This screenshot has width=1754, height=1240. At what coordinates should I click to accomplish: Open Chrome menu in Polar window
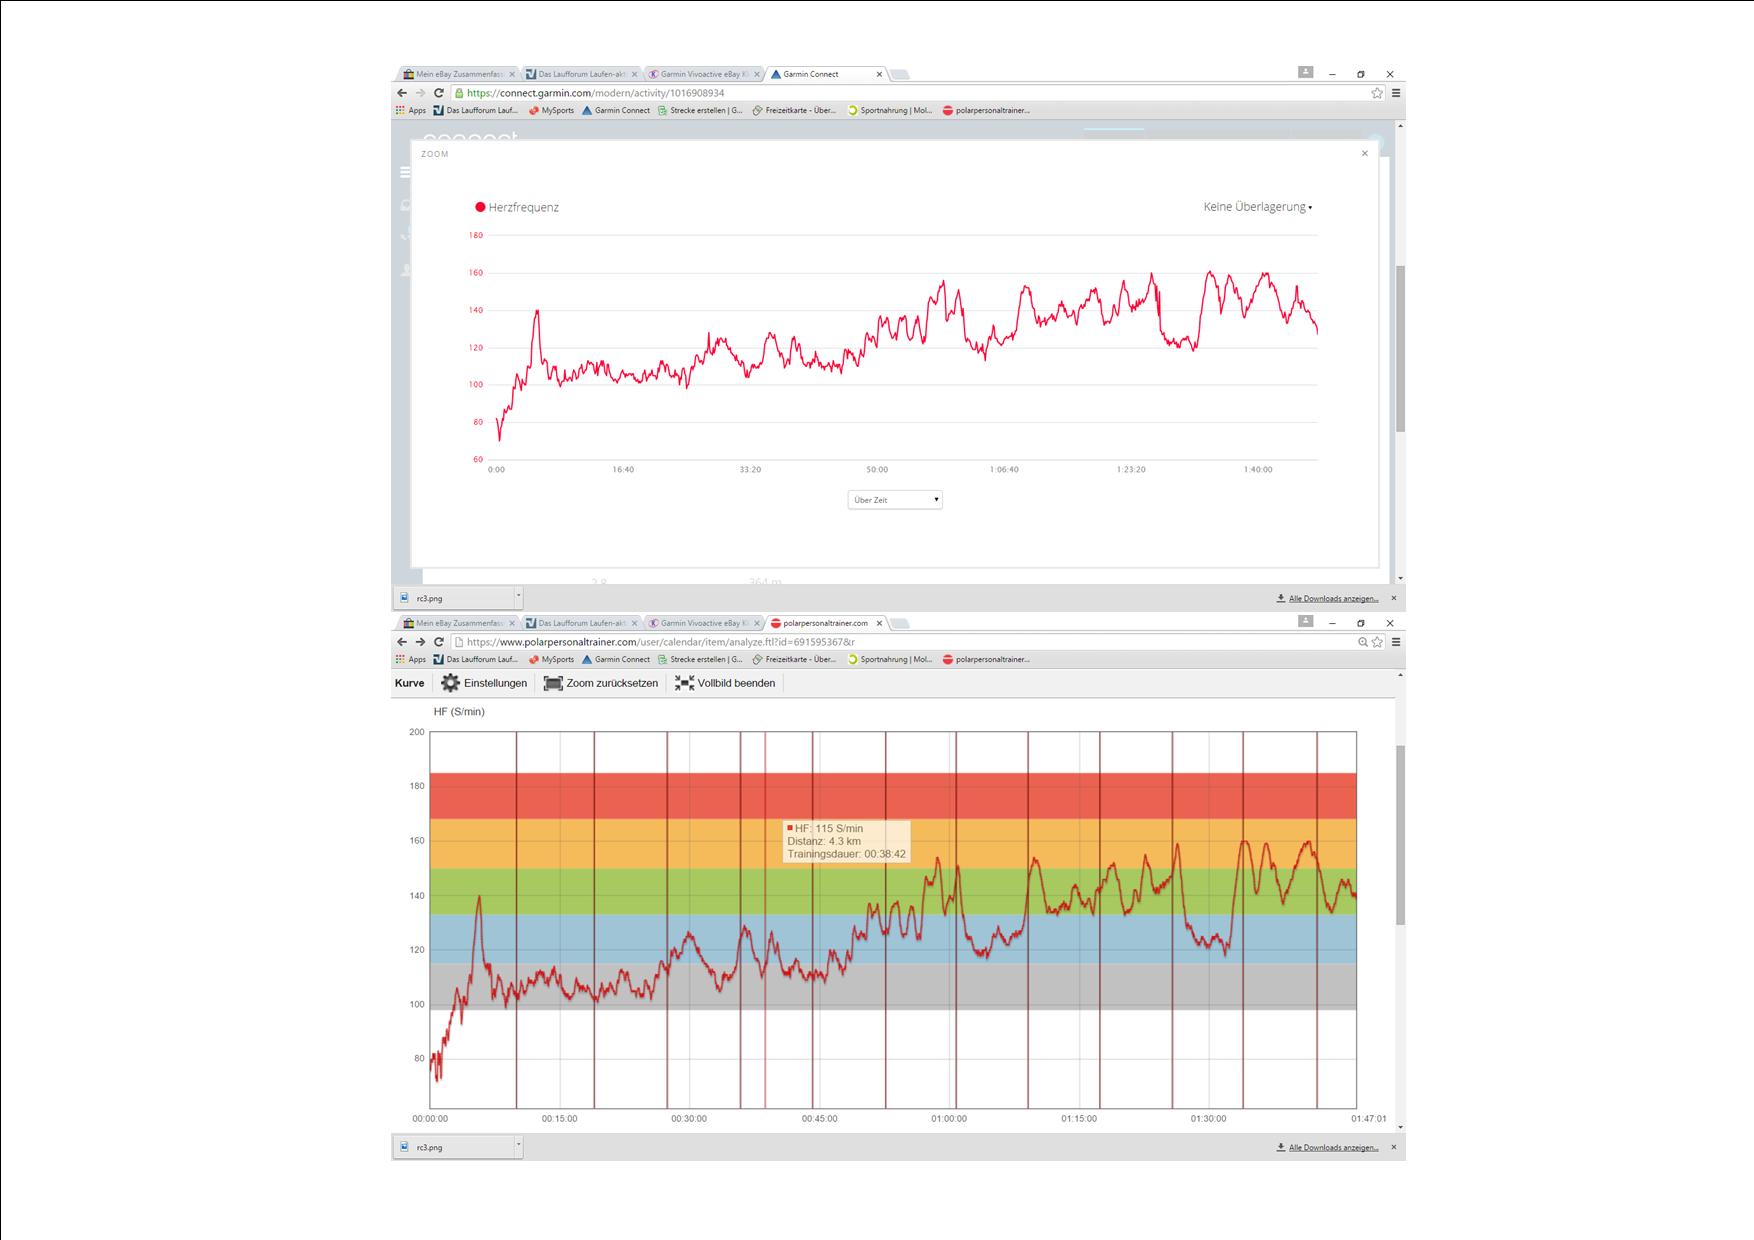[1396, 642]
